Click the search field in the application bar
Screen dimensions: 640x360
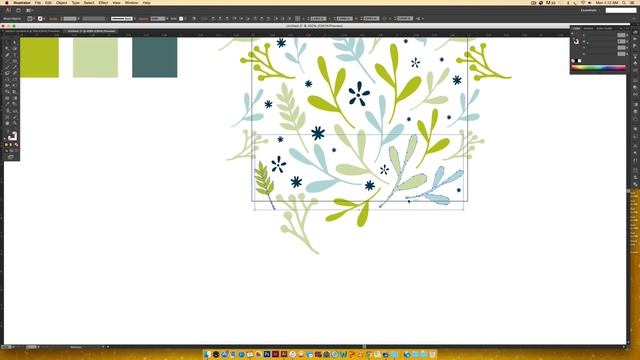click(620, 10)
